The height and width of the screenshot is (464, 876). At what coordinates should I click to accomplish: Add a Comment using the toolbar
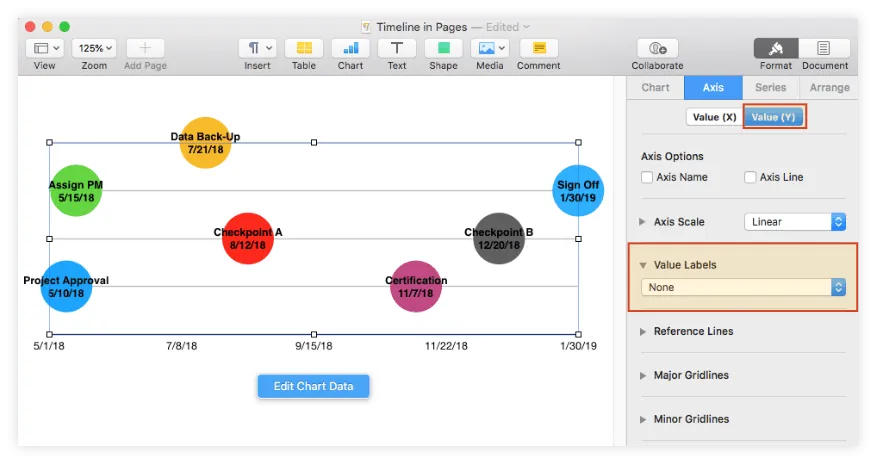[538, 48]
